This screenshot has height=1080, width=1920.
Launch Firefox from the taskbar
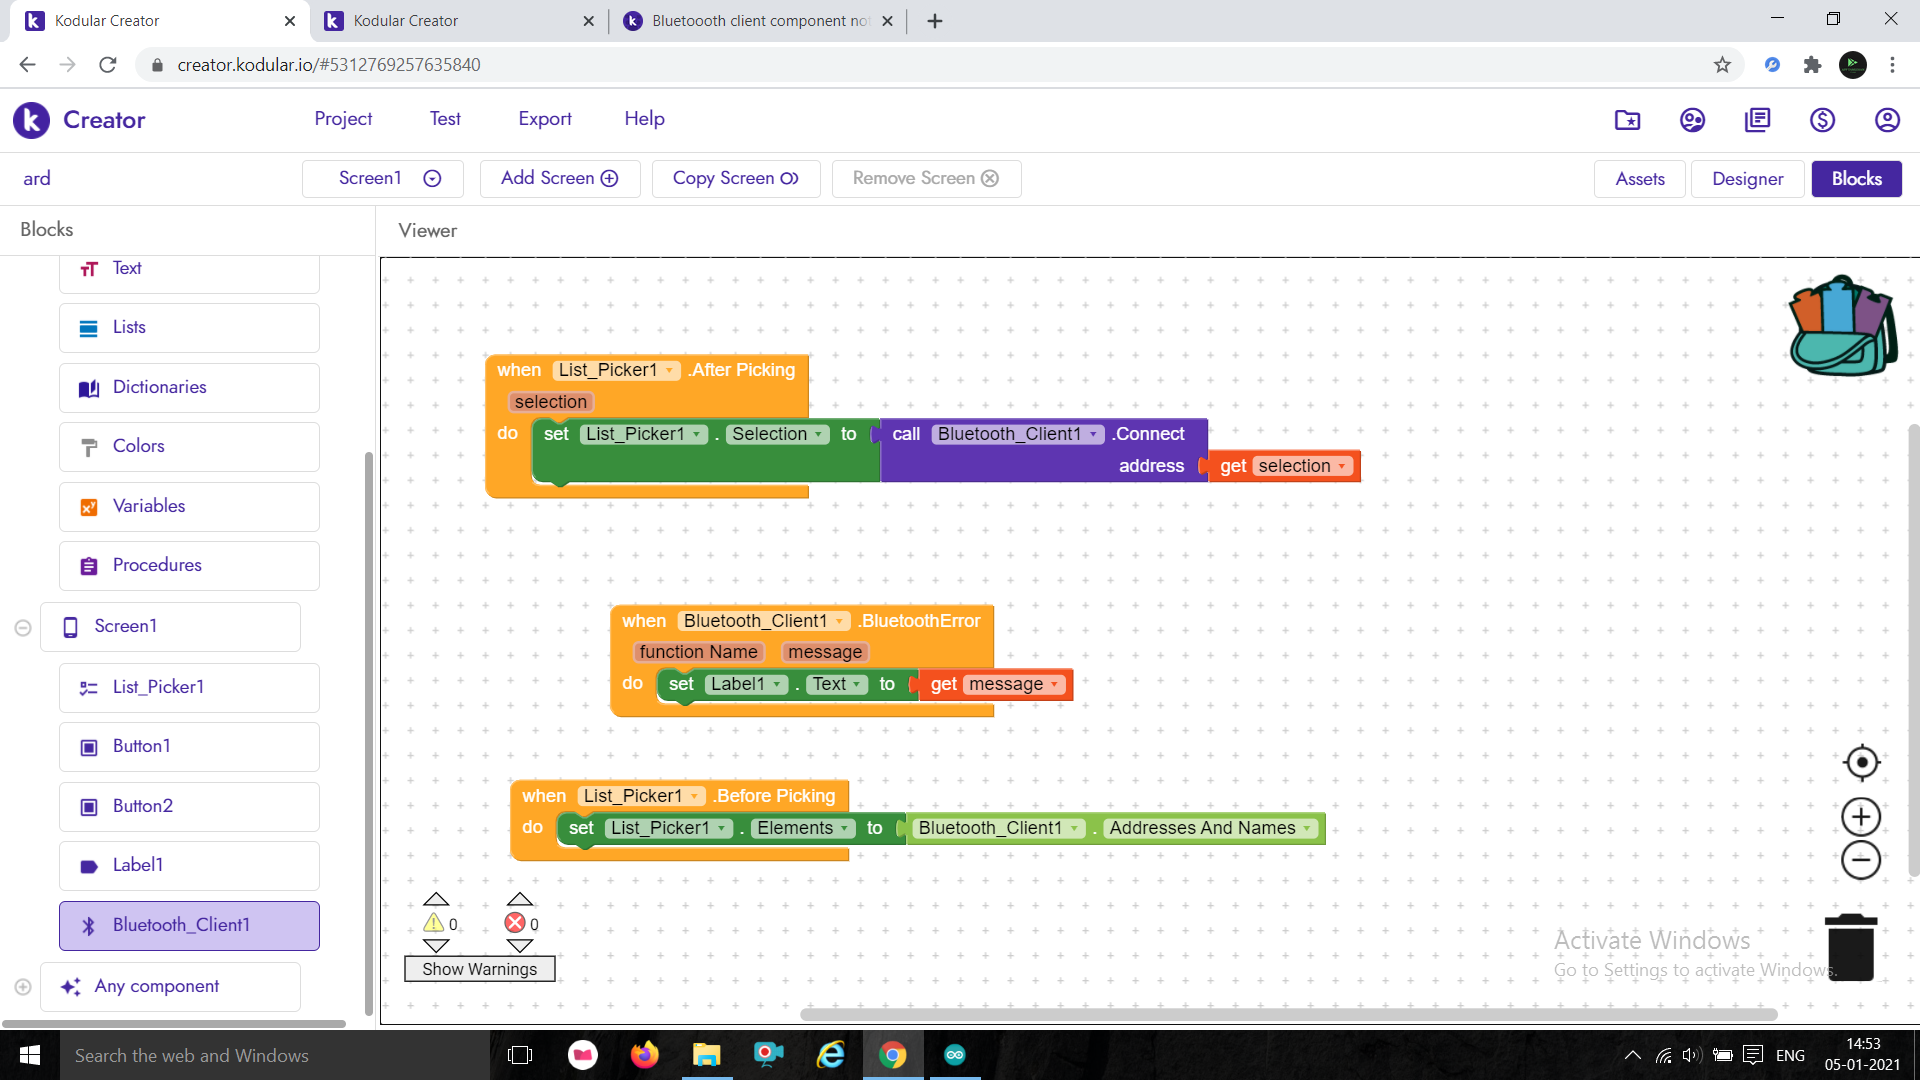[645, 1055]
